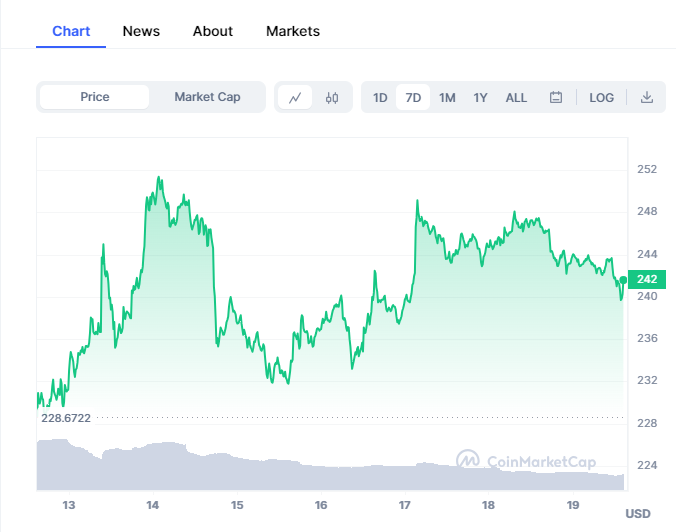This screenshot has width=676, height=532.
Task: Click the 236 price axis label
Action: click(647, 338)
